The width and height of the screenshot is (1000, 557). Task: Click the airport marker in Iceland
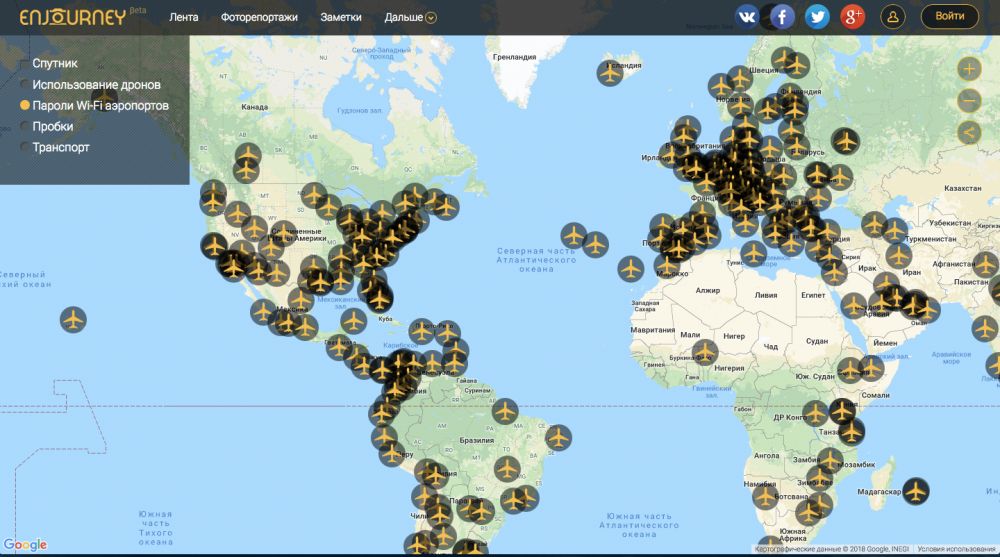point(610,73)
